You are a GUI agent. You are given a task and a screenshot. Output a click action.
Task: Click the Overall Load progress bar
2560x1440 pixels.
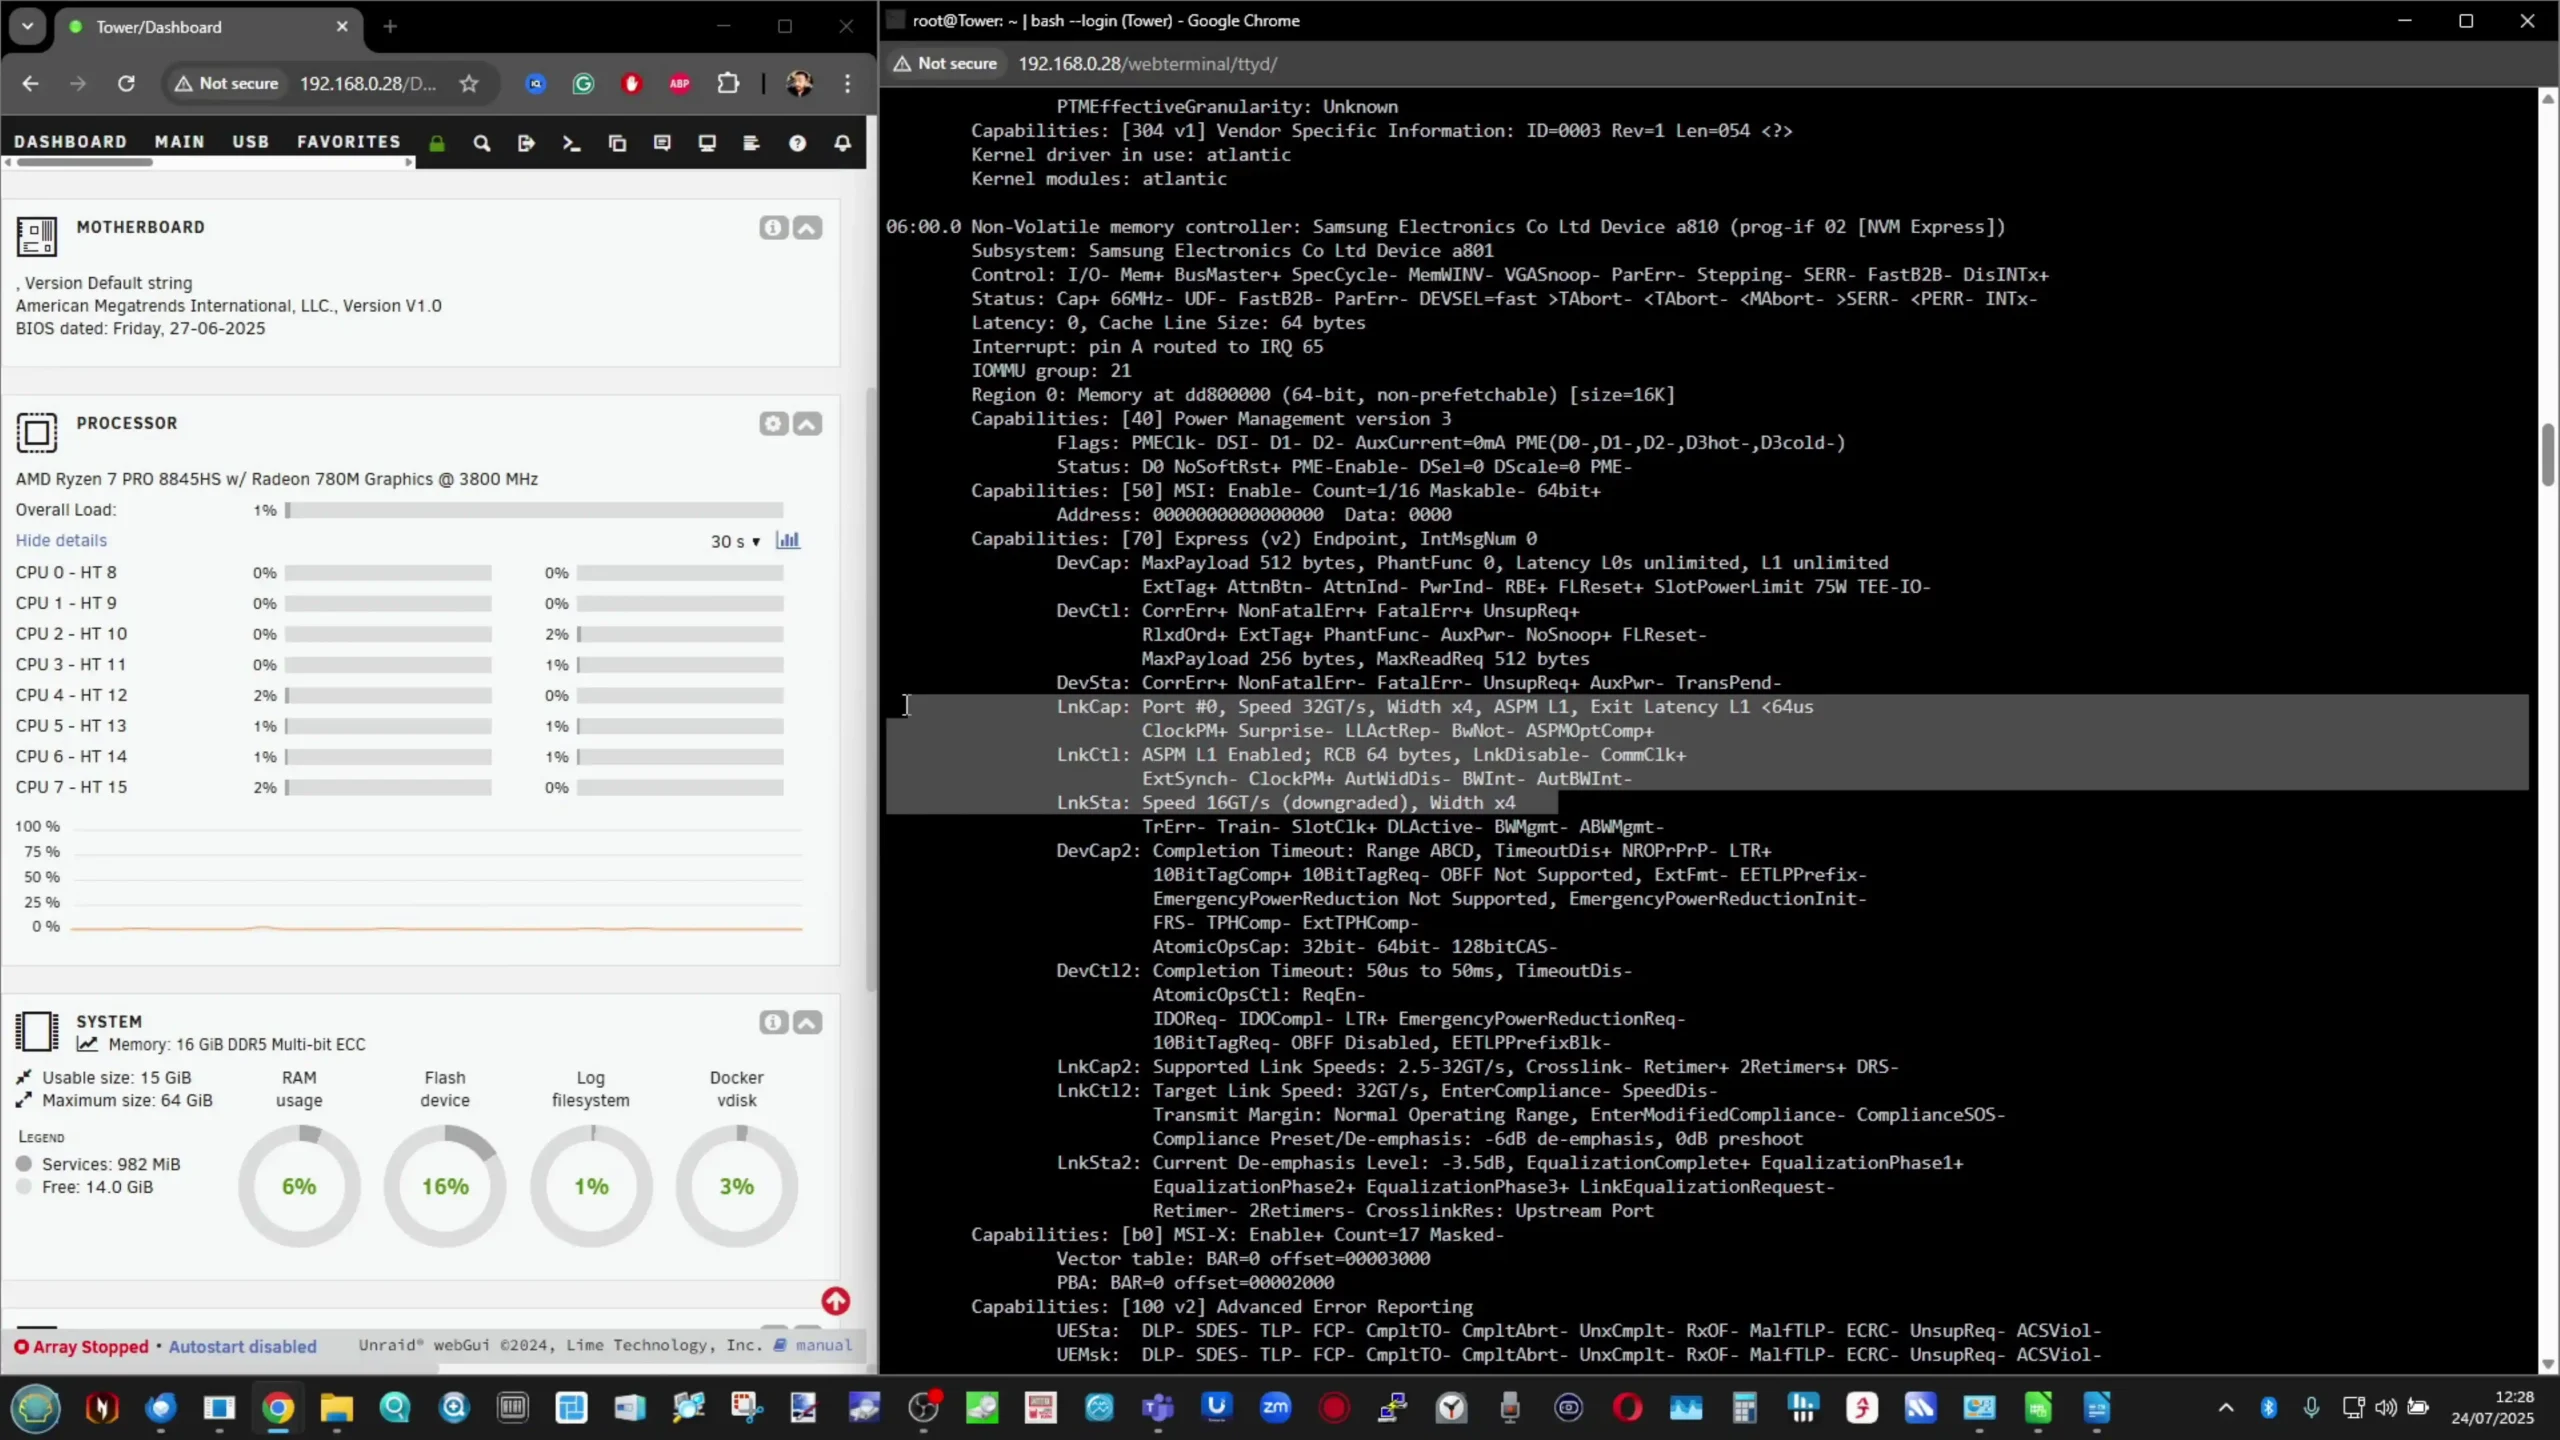pos(534,510)
